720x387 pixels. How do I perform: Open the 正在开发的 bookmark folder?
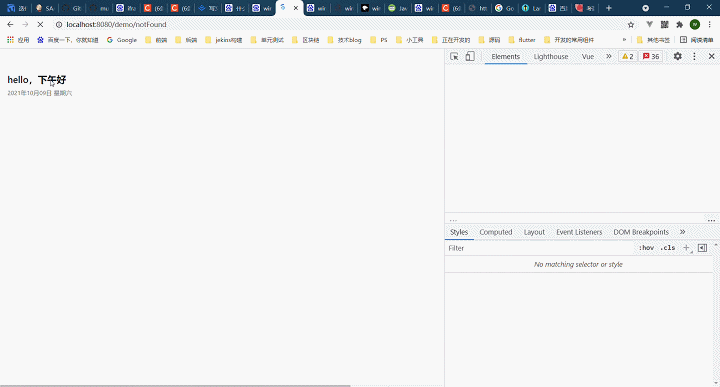click(451, 40)
